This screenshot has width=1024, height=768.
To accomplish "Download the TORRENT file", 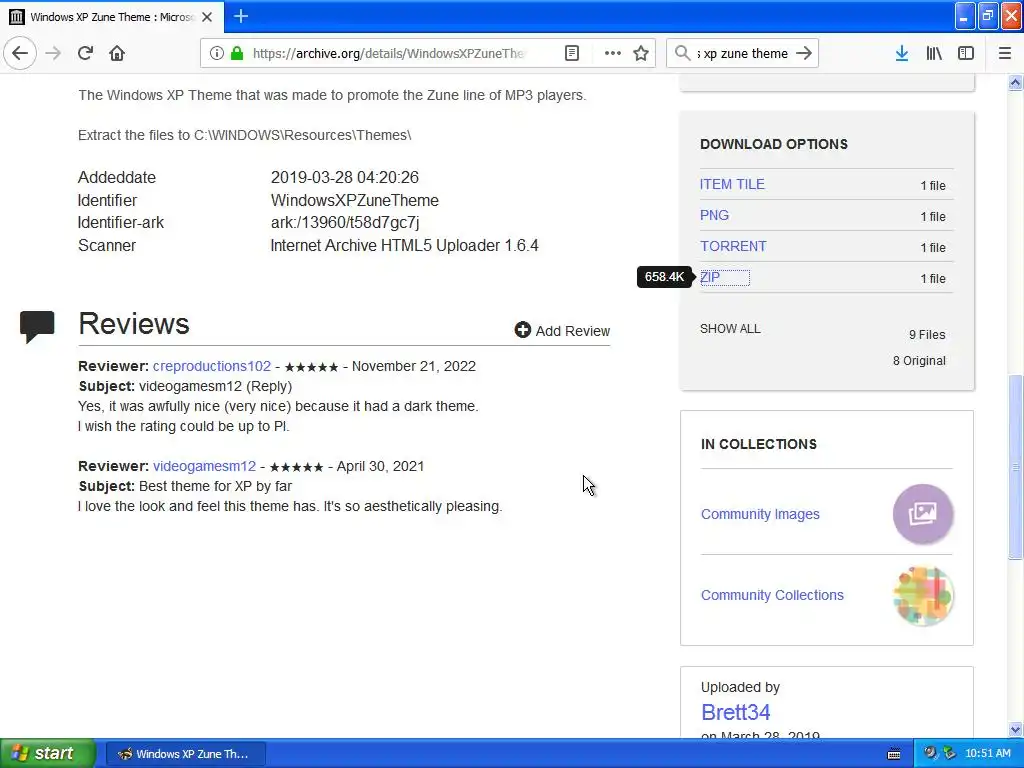I will tap(733, 246).
